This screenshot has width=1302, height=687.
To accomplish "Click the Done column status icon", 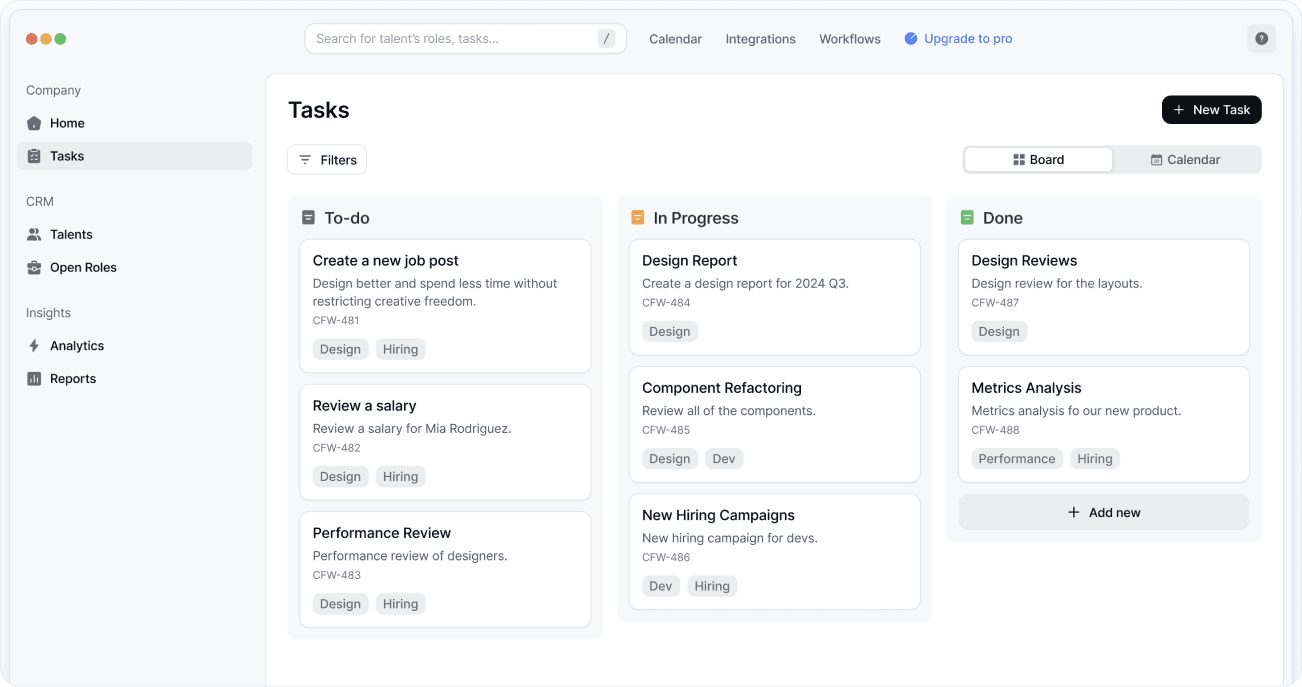I will [x=965, y=217].
